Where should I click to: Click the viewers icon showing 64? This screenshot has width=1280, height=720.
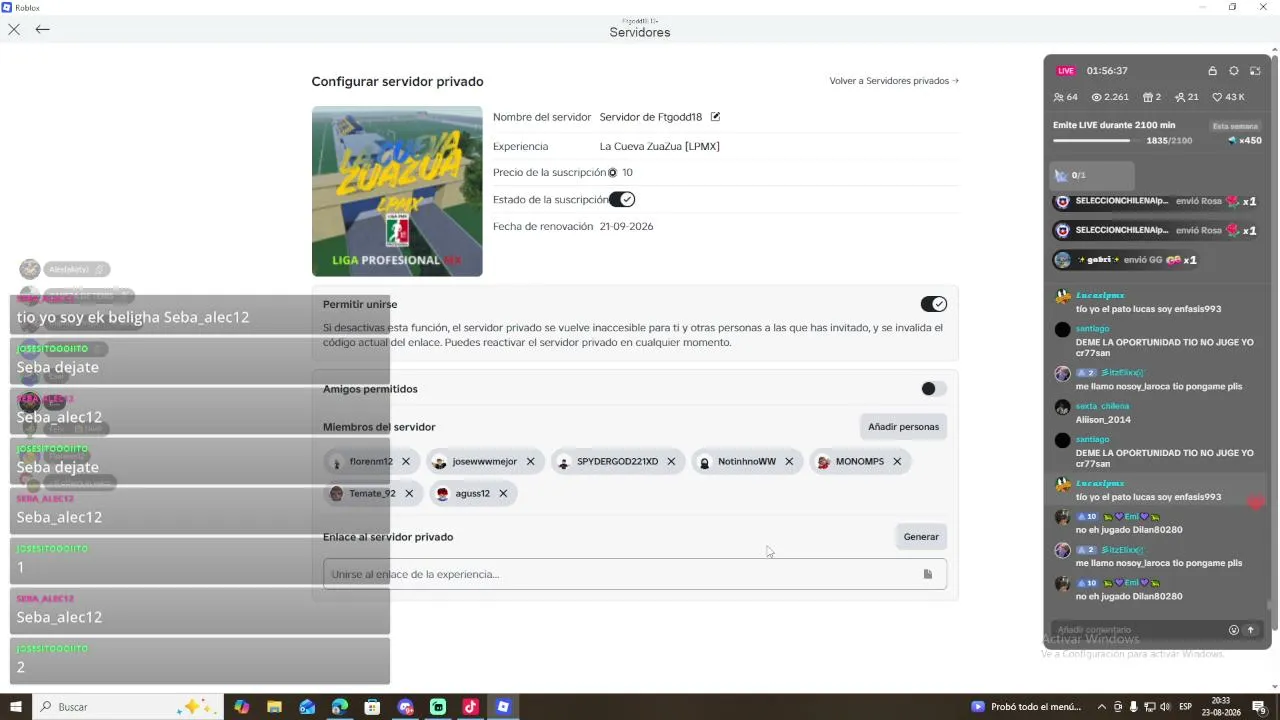pos(1059,97)
